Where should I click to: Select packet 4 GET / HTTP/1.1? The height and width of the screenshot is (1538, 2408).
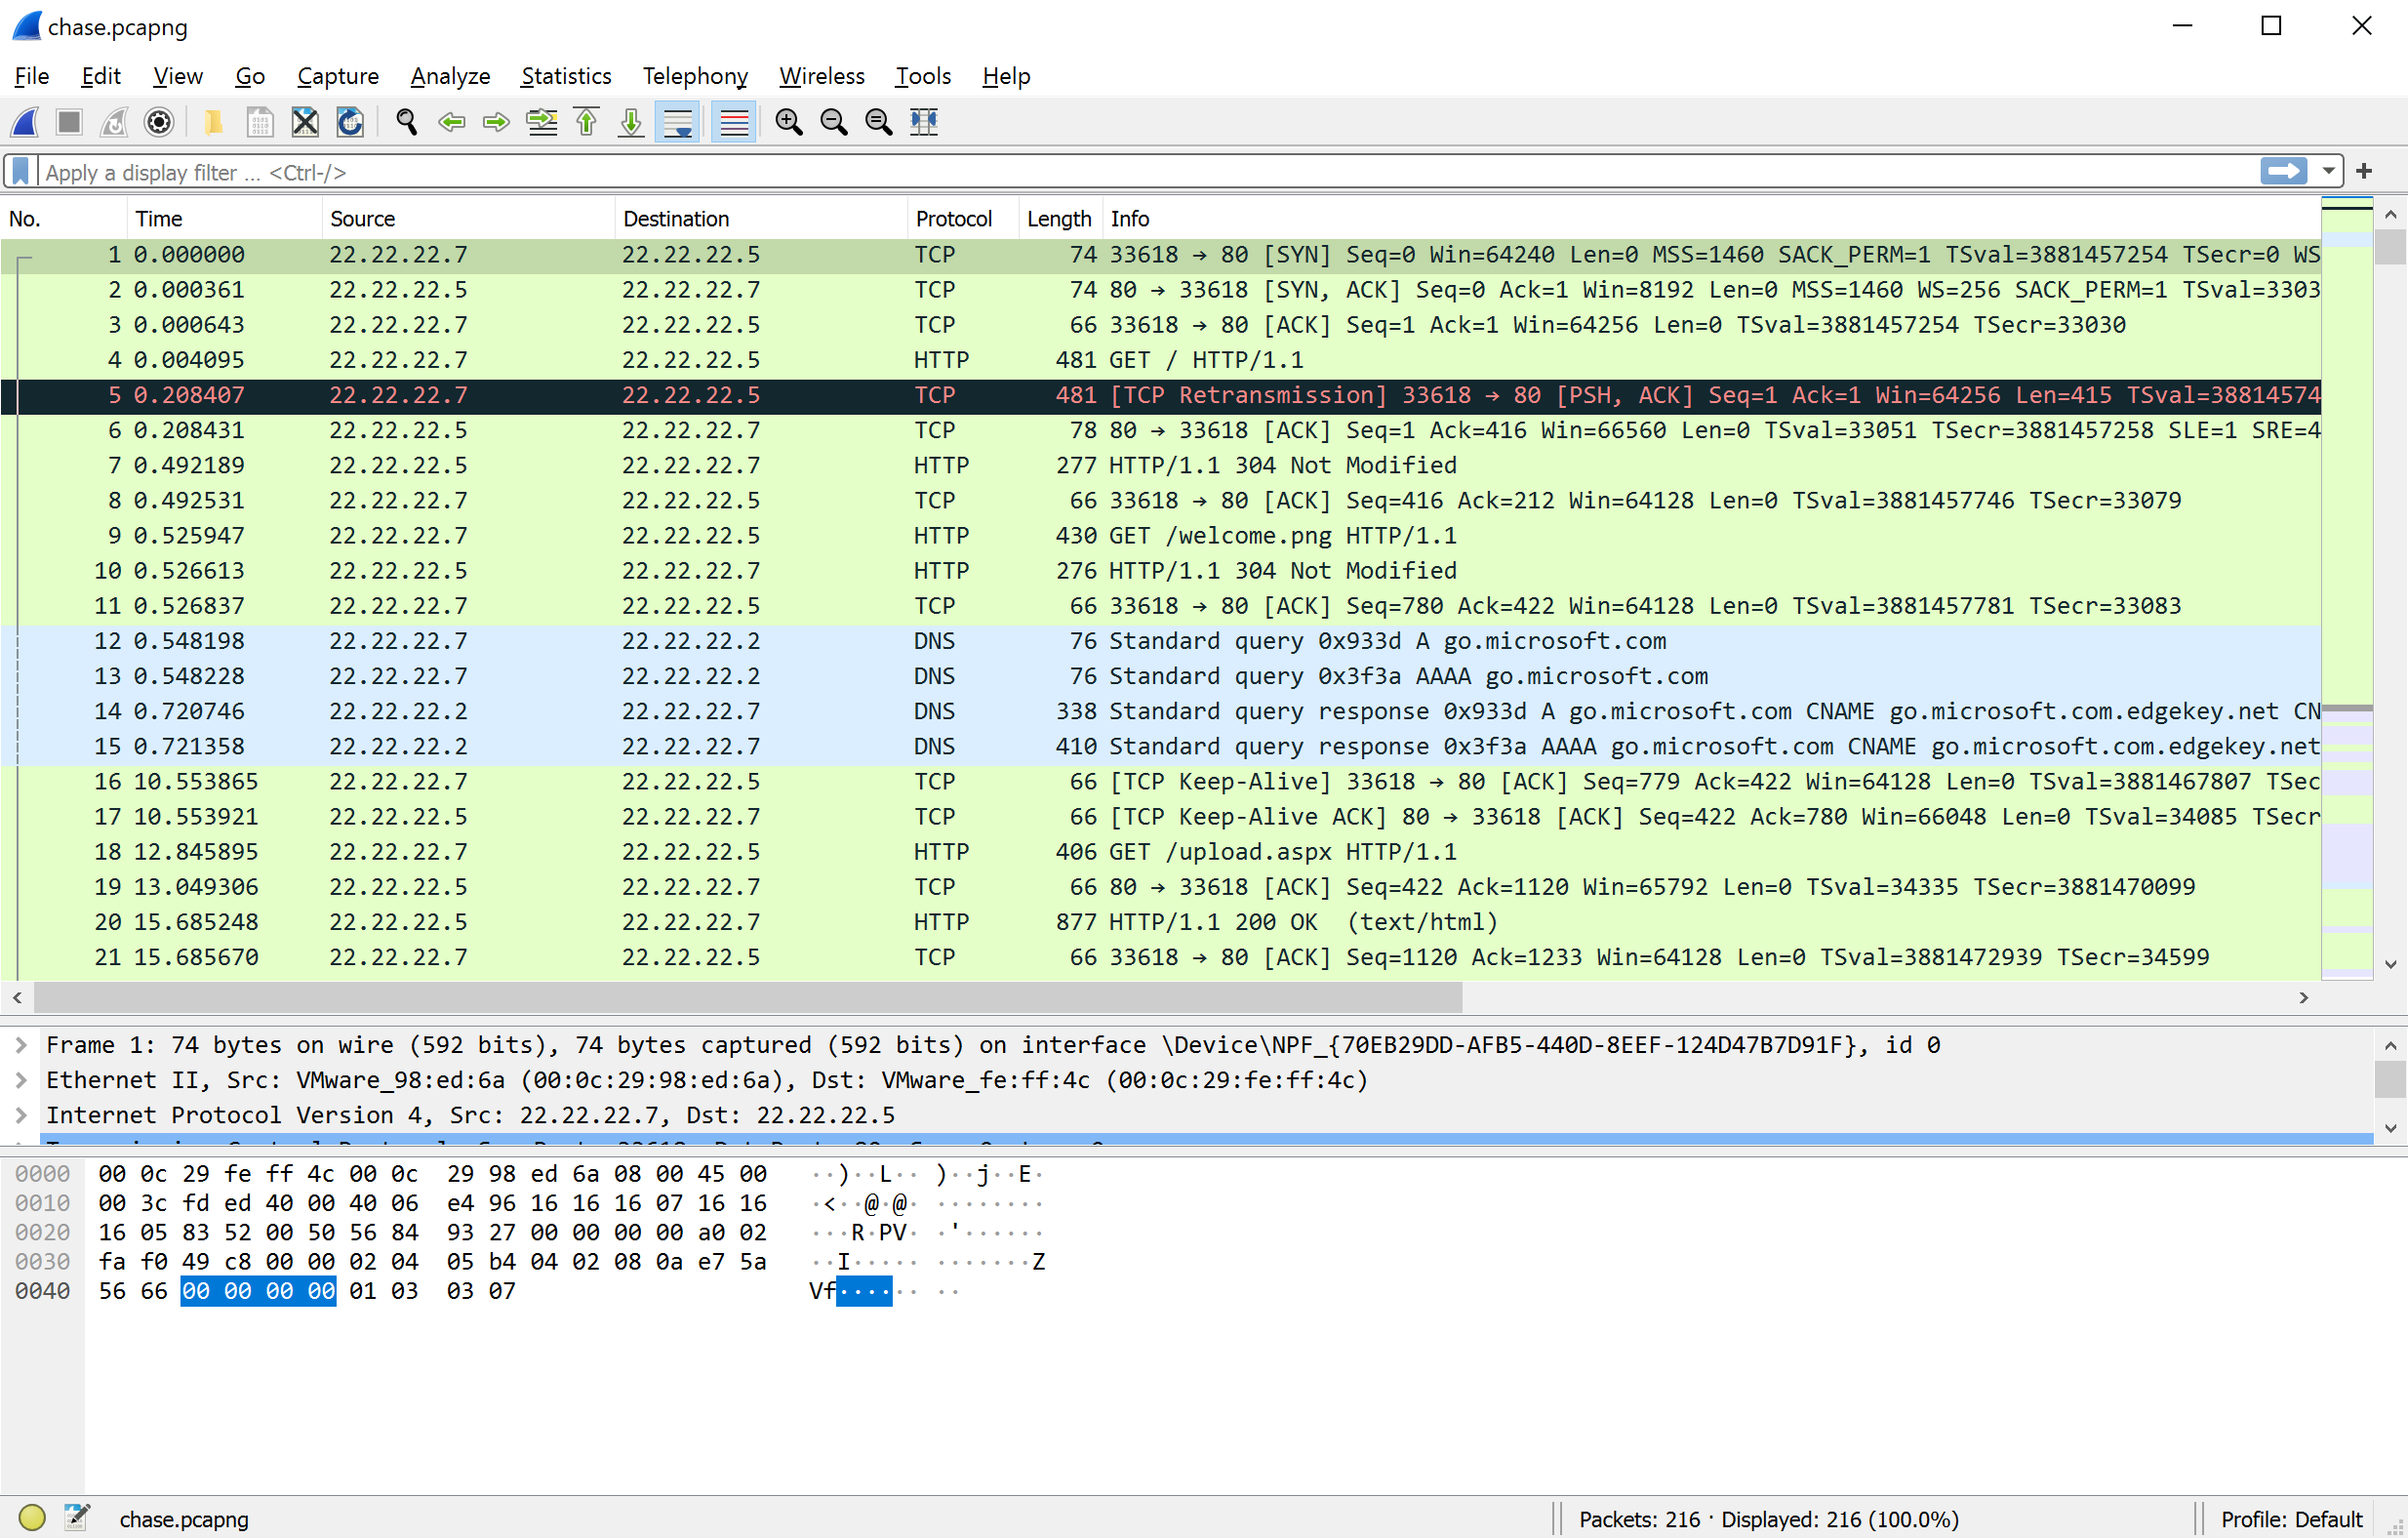(x=1160, y=360)
